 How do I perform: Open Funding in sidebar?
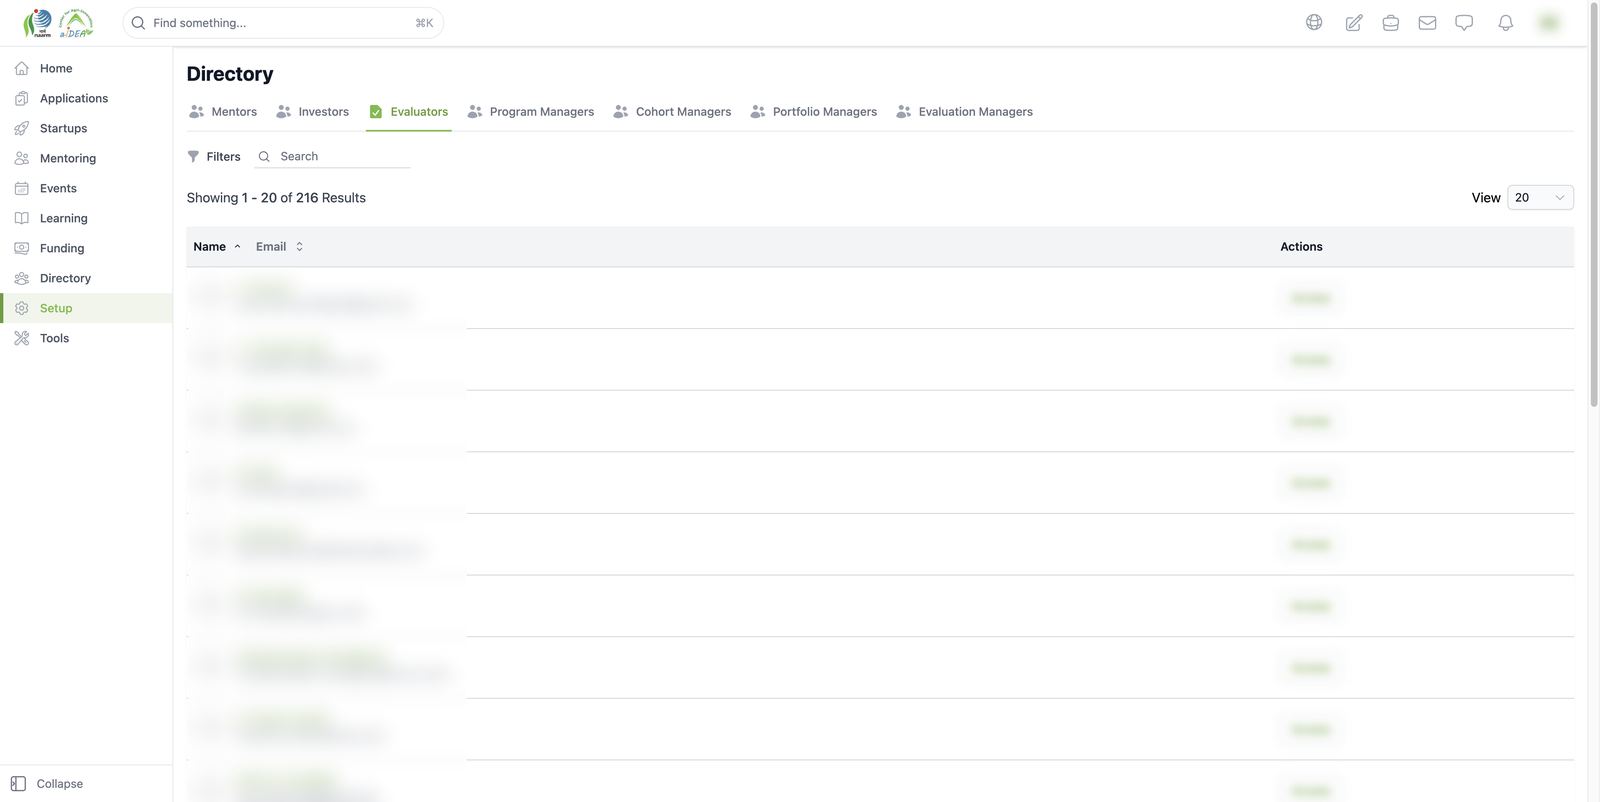86,248
